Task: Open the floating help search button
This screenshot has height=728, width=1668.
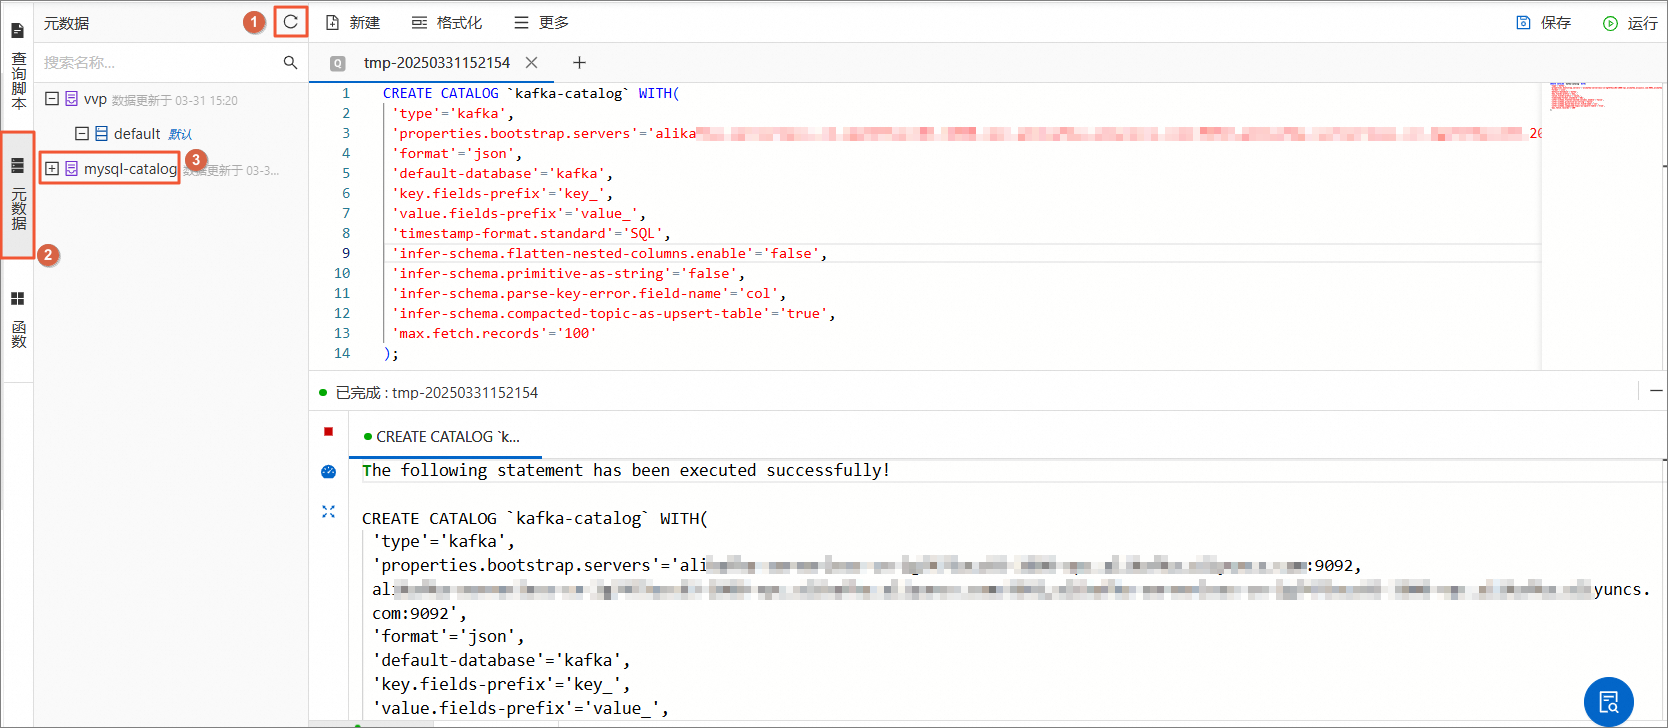Action: (1608, 701)
